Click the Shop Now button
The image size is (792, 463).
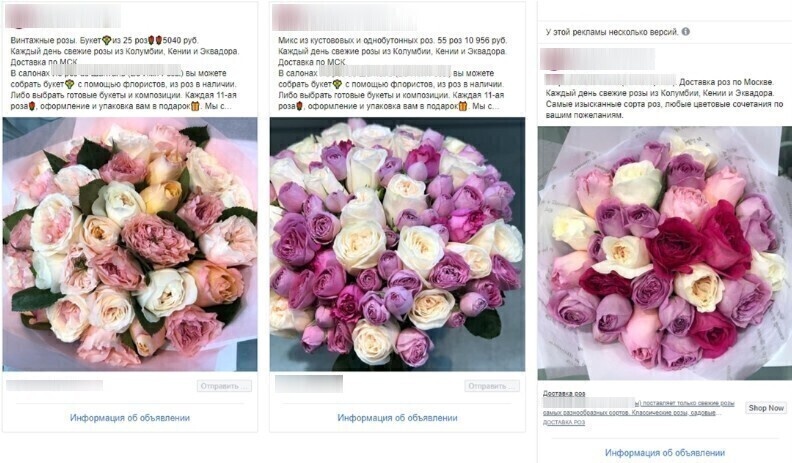[766, 407]
